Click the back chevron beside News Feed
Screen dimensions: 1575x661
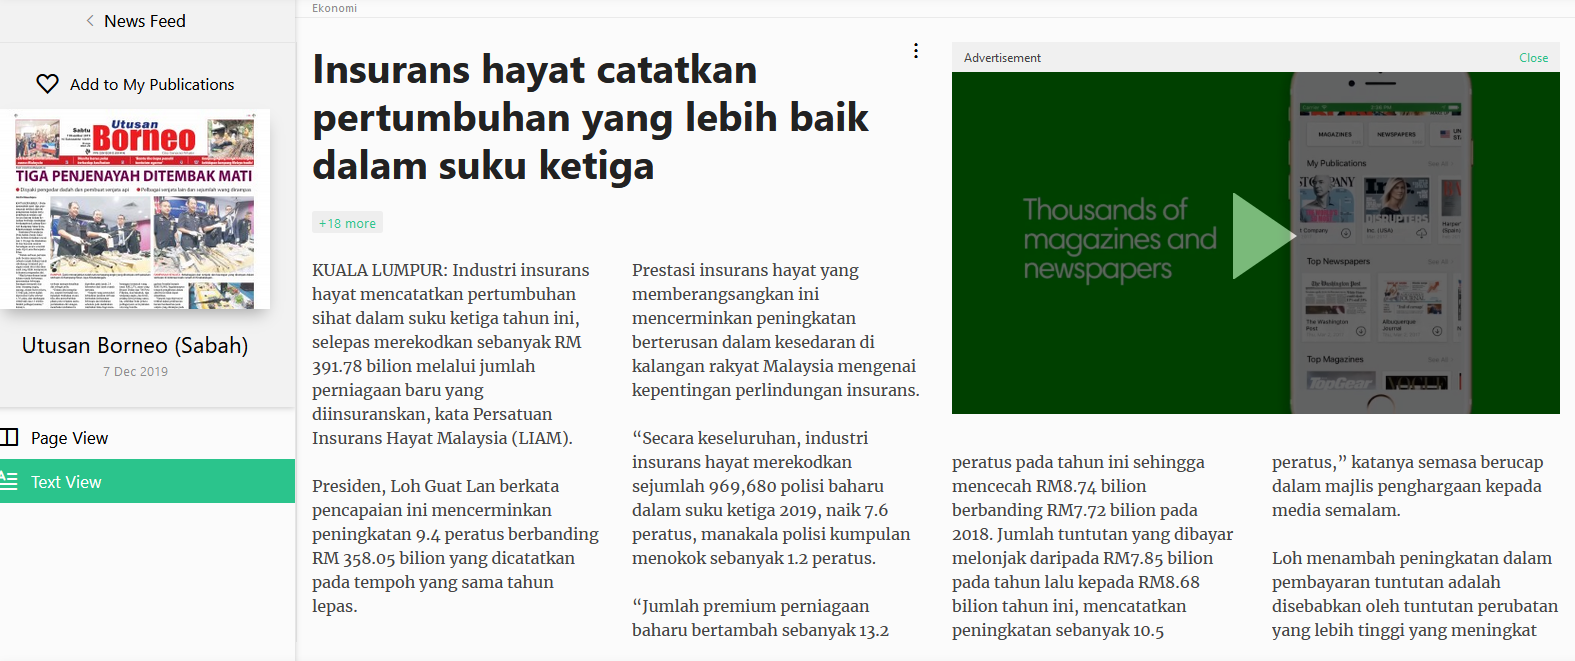coord(90,21)
